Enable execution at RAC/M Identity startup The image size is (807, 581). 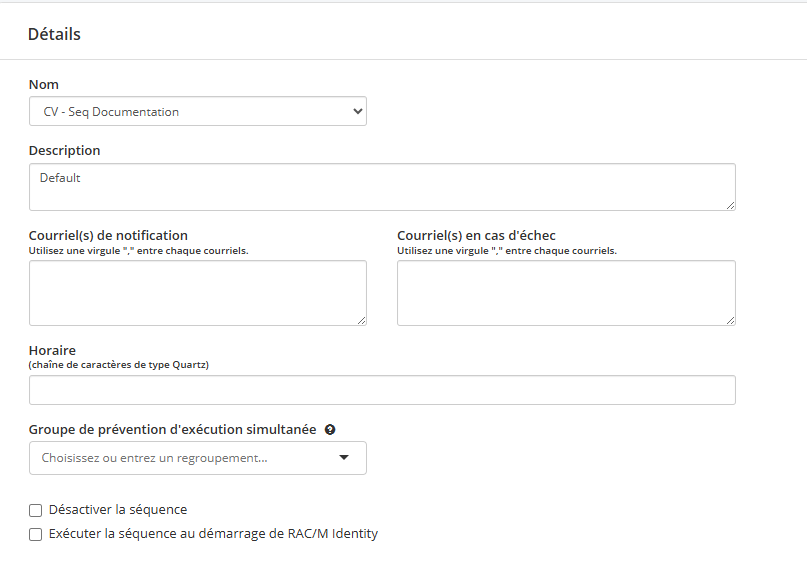[x=35, y=534]
